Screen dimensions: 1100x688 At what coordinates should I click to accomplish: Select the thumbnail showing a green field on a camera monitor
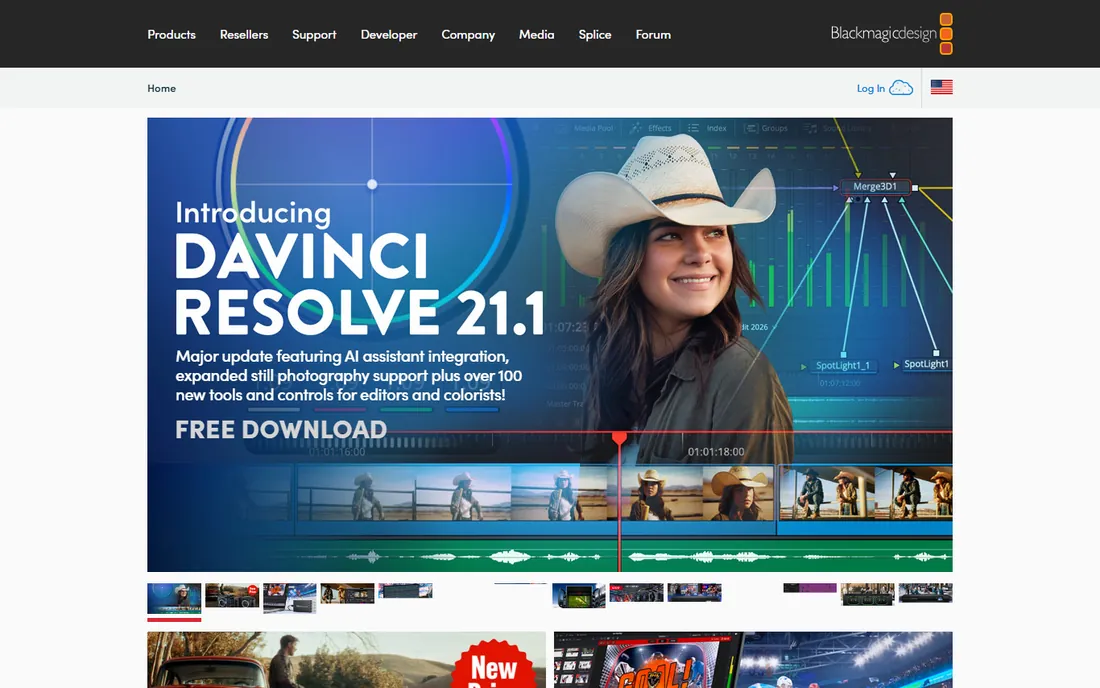[579, 595]
